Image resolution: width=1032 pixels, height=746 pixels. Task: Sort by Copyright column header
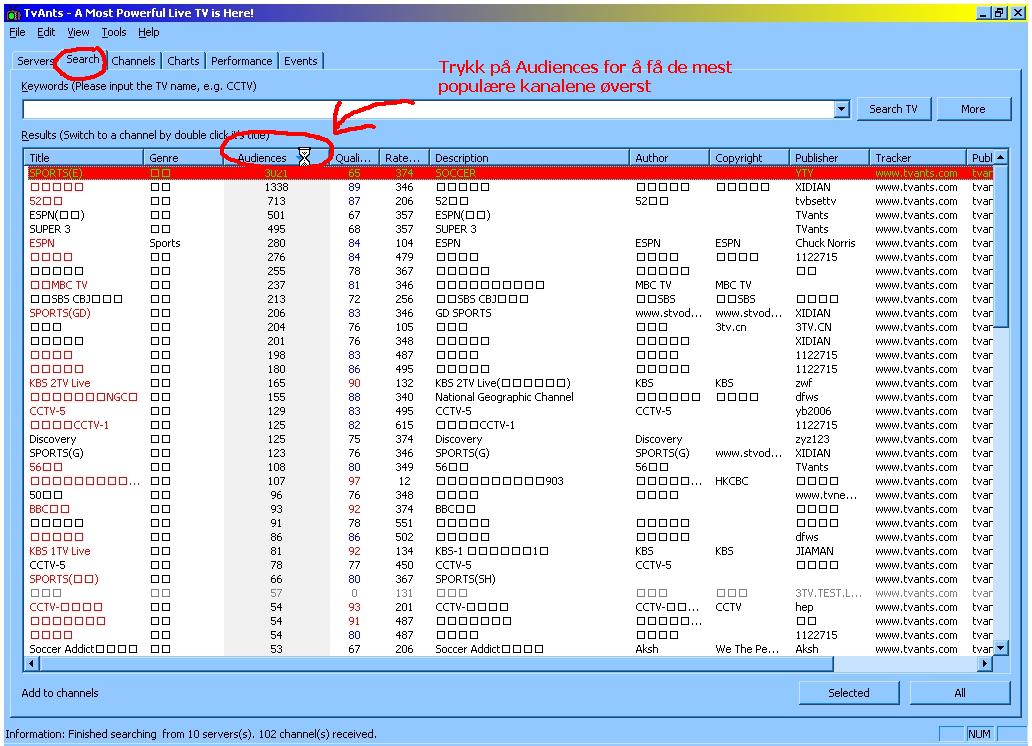[x=749, y=158]
